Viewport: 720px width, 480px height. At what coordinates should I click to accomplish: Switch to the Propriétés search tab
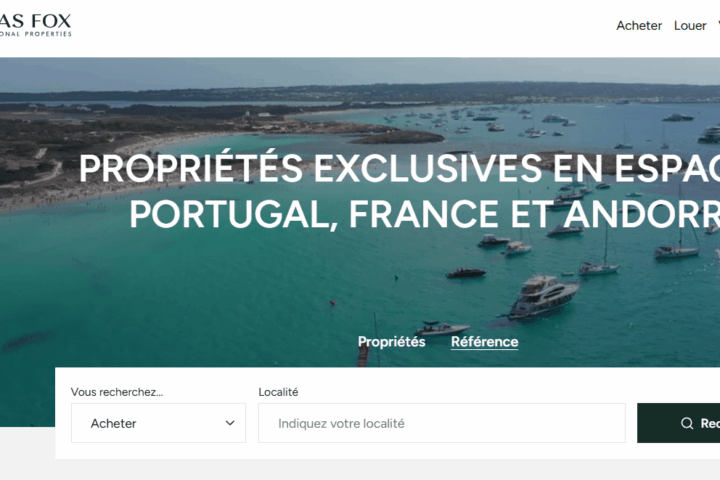[391, 342]
